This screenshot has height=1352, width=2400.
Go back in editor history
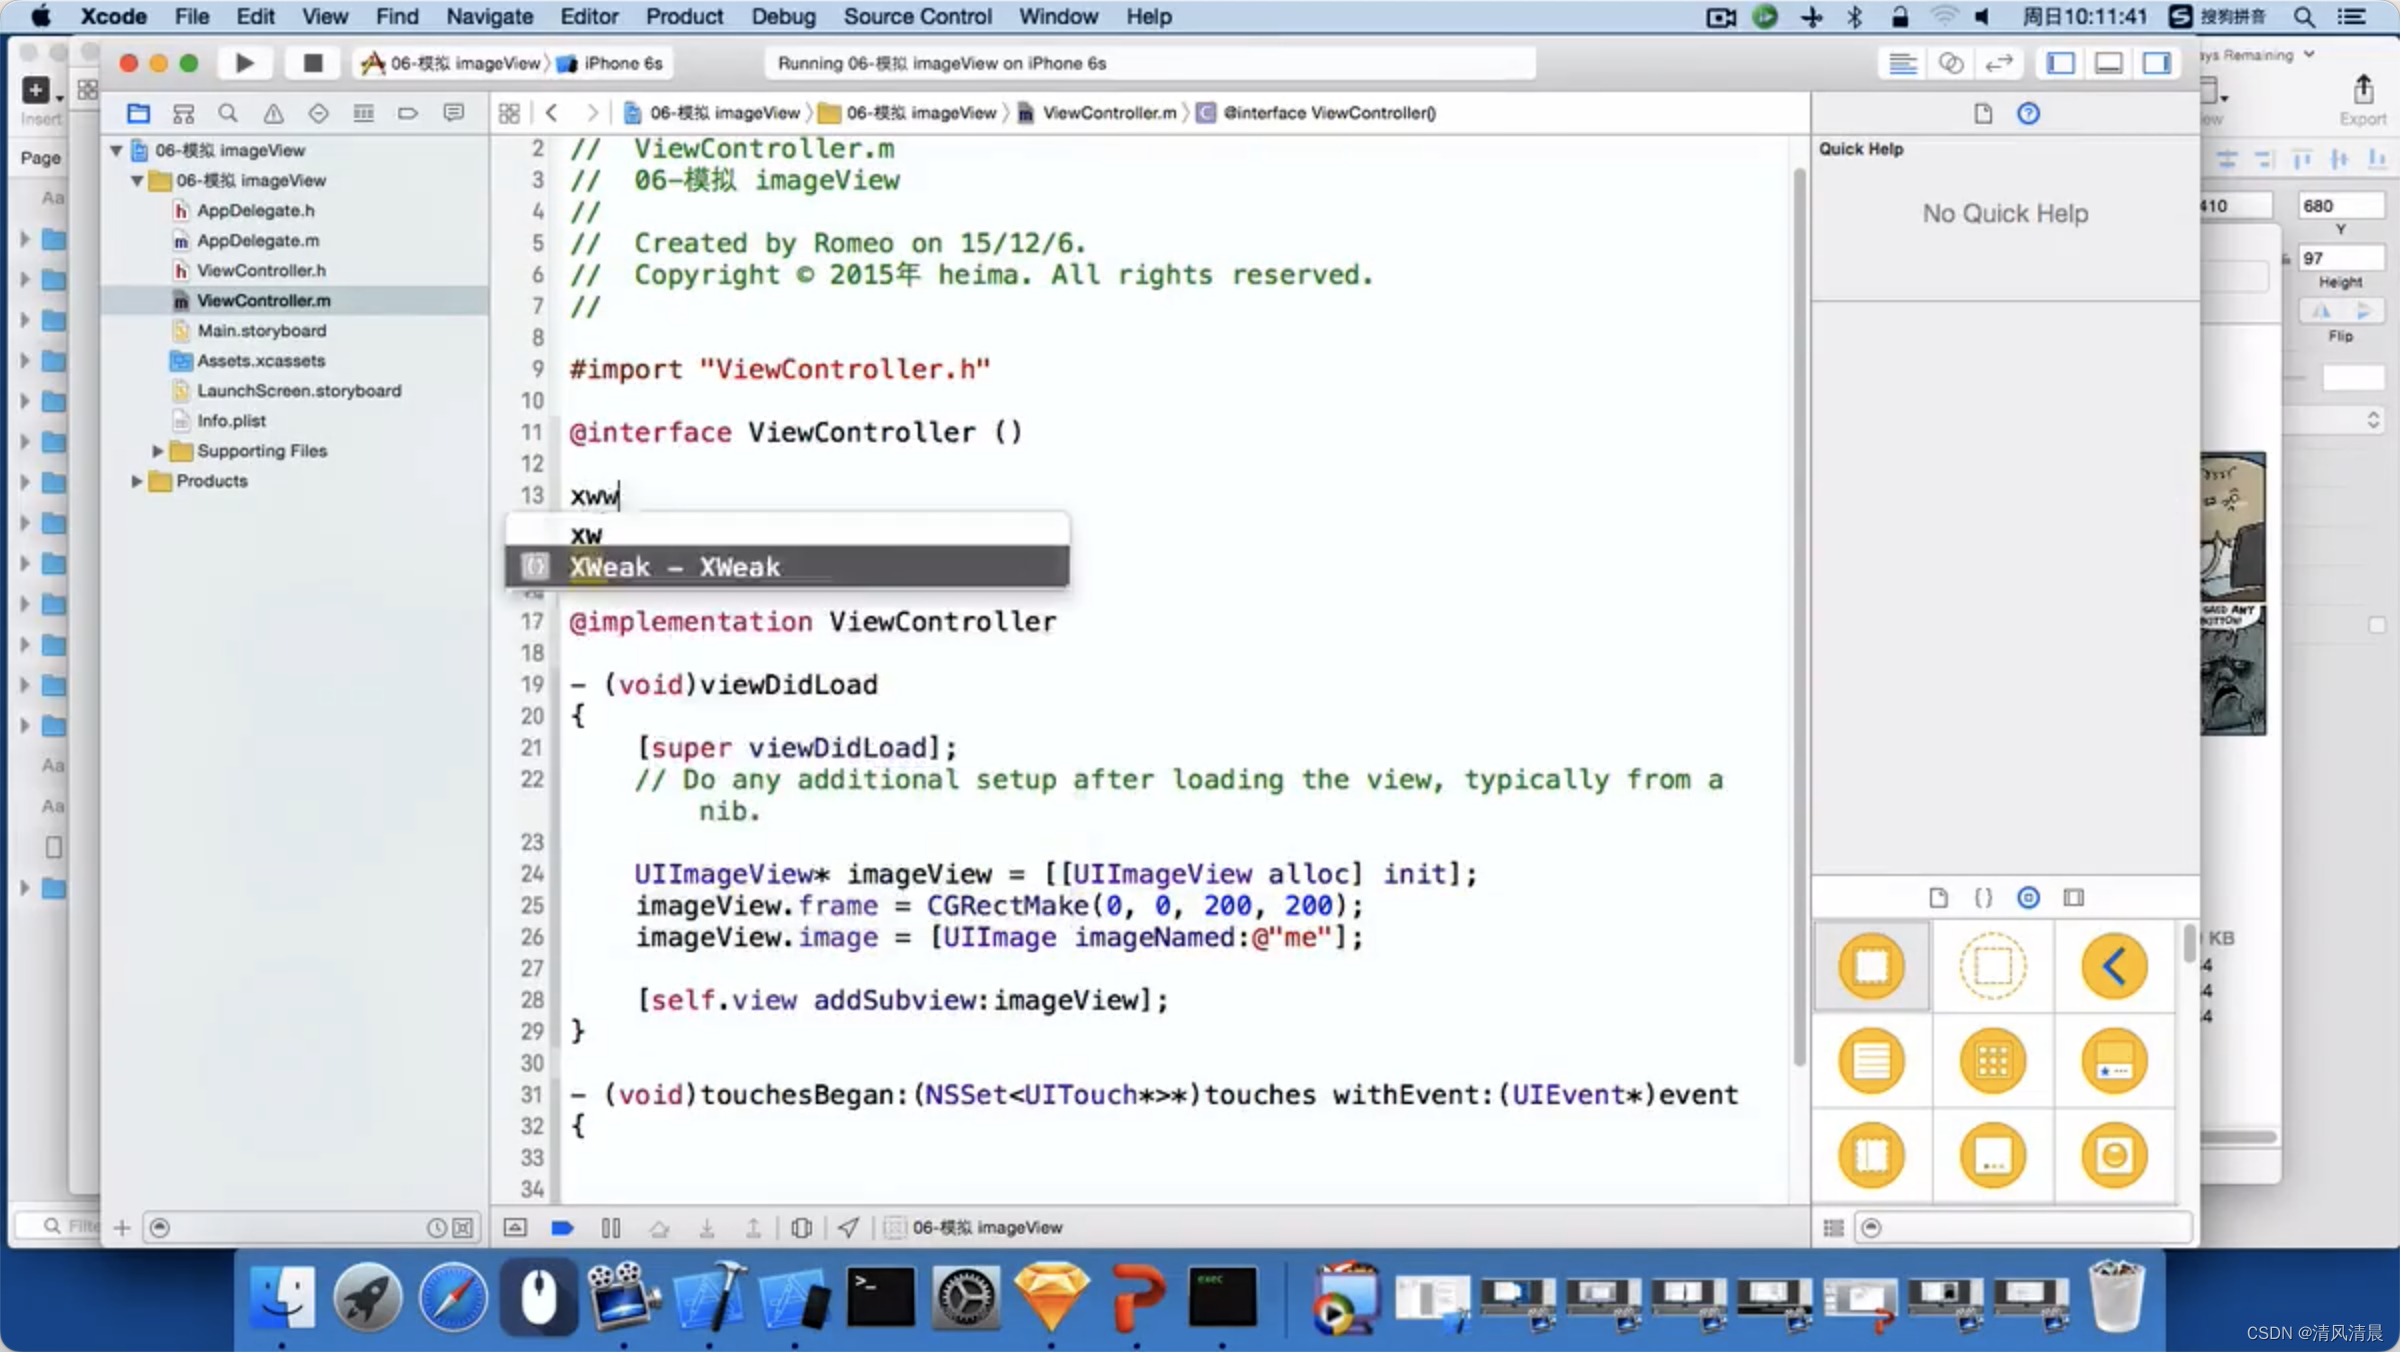click(x=552, y=113)
